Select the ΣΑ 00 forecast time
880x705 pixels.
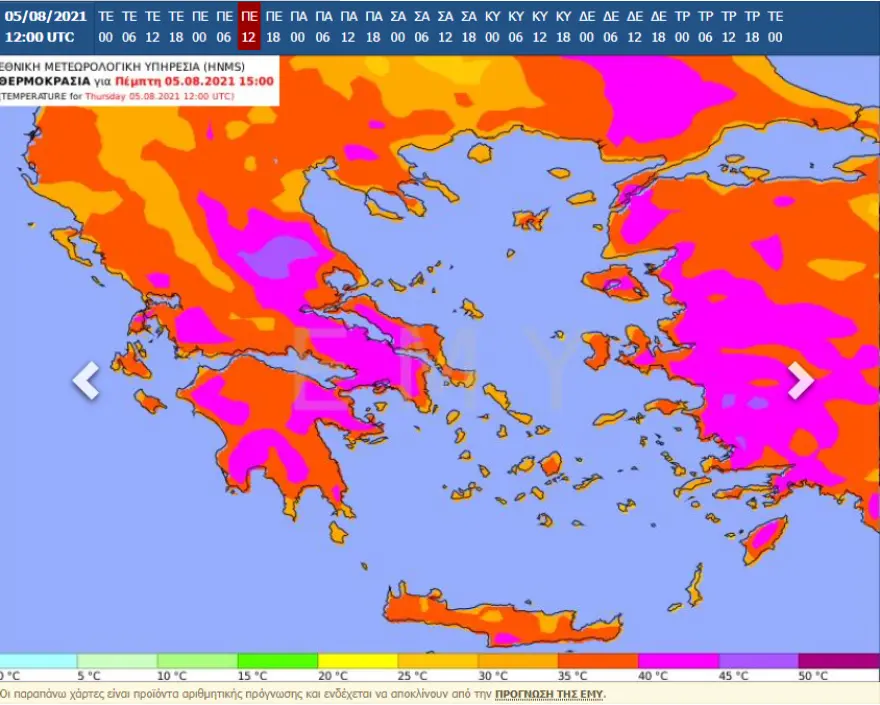click(x=398, y=27)
